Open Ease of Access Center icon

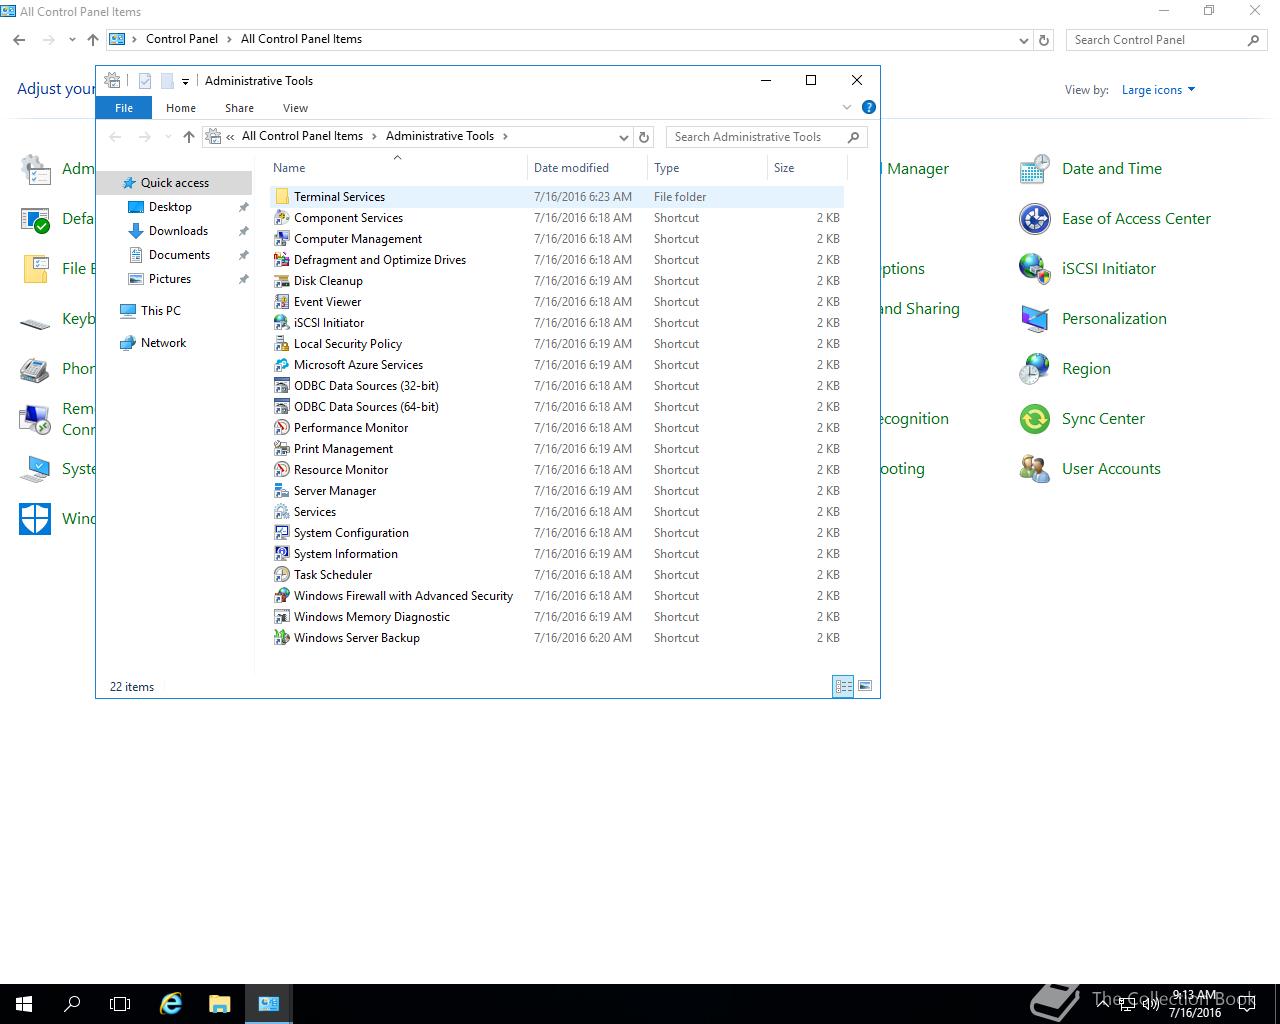[1035, 219]
